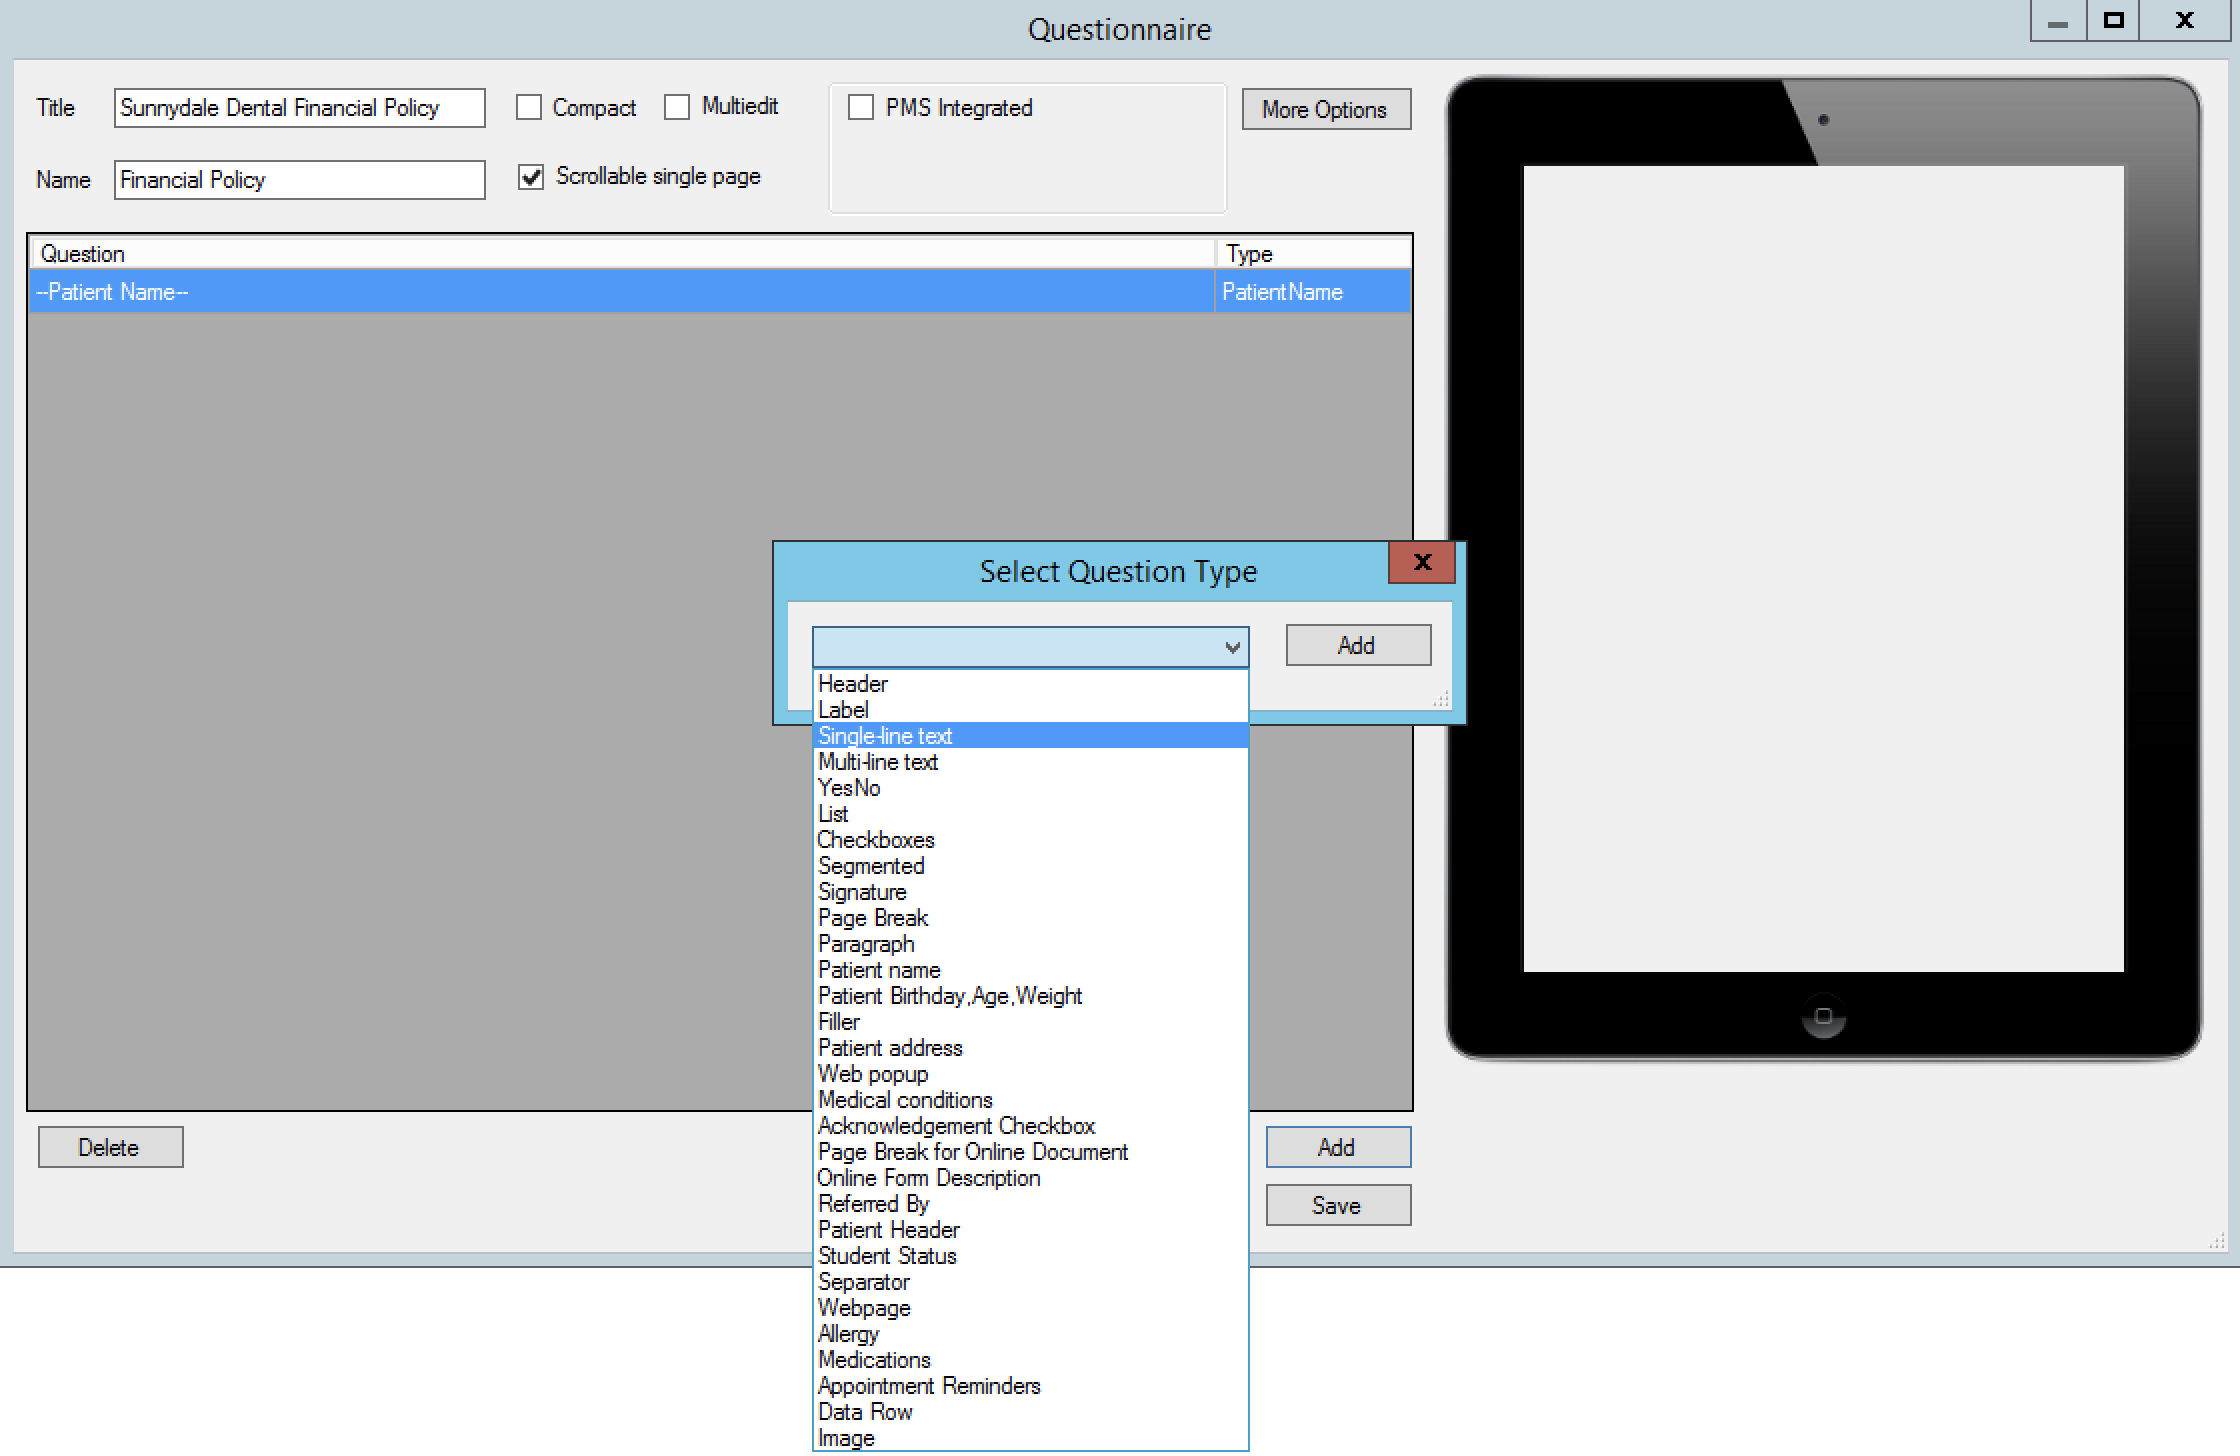Viewport: 2240px width, 1456px height.
Task: Pick List question type
Action: pos(1031,814)
